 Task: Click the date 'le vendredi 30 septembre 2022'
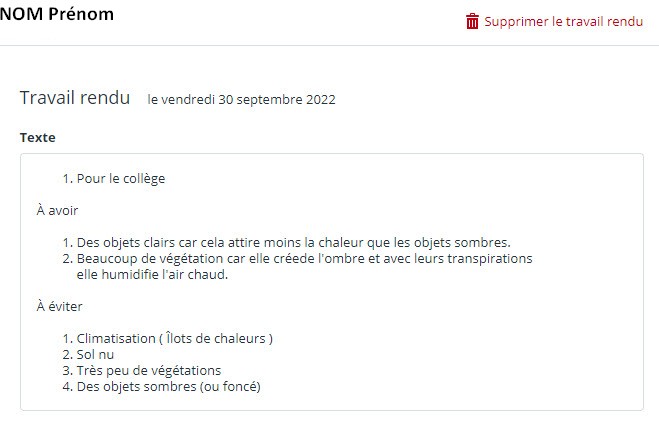[x=241, y=99]
